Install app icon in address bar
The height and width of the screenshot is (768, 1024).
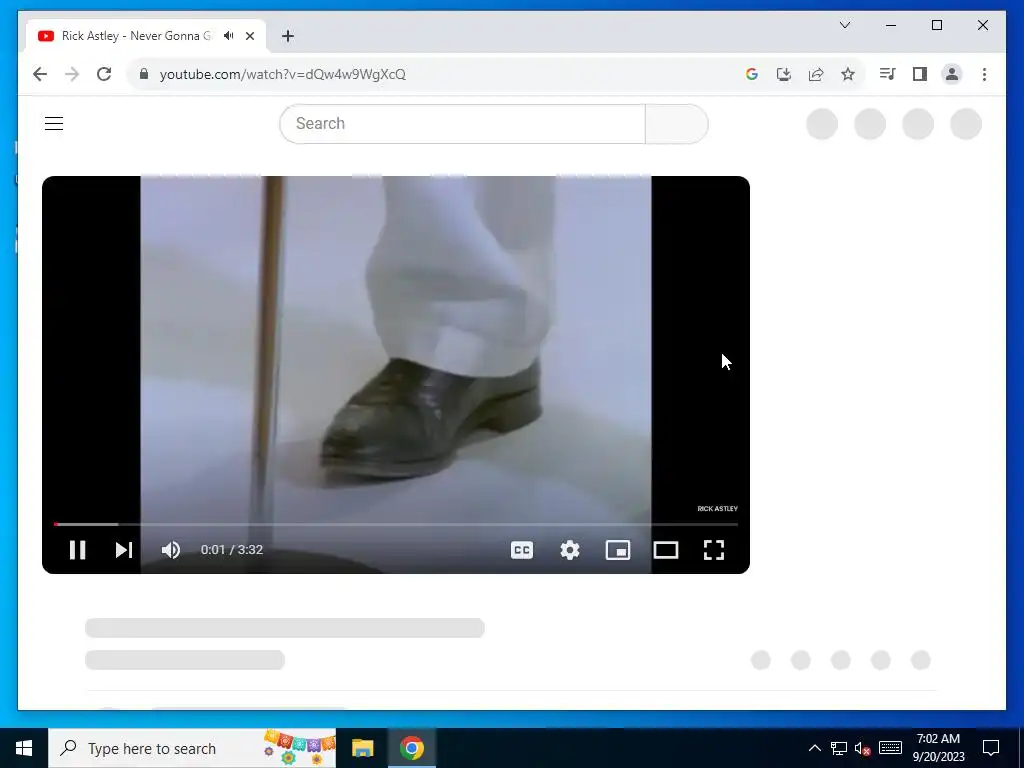pyautogui.click(x=784, y=74)
